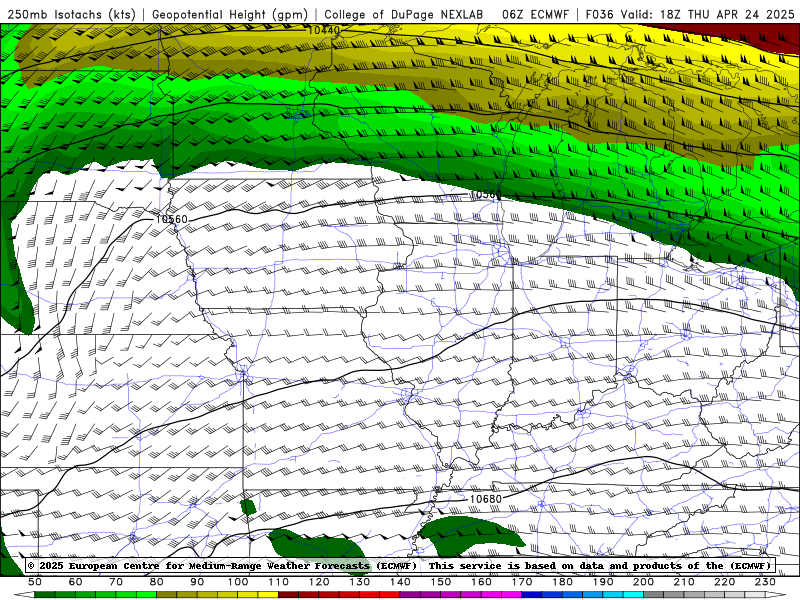
Task: Click the '200' color bar value
Action: [643, 582]
